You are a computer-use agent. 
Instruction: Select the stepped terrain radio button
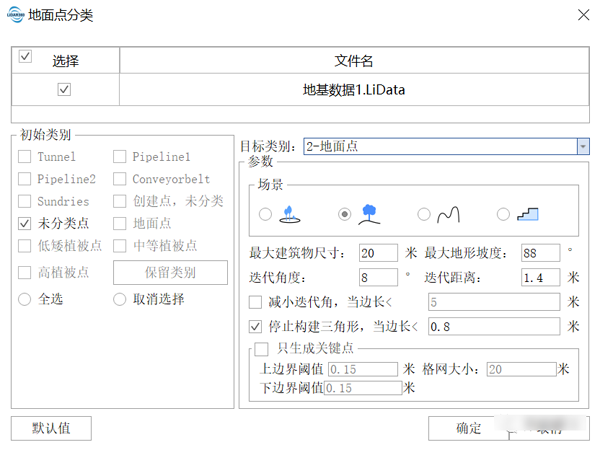coord(503,214)
